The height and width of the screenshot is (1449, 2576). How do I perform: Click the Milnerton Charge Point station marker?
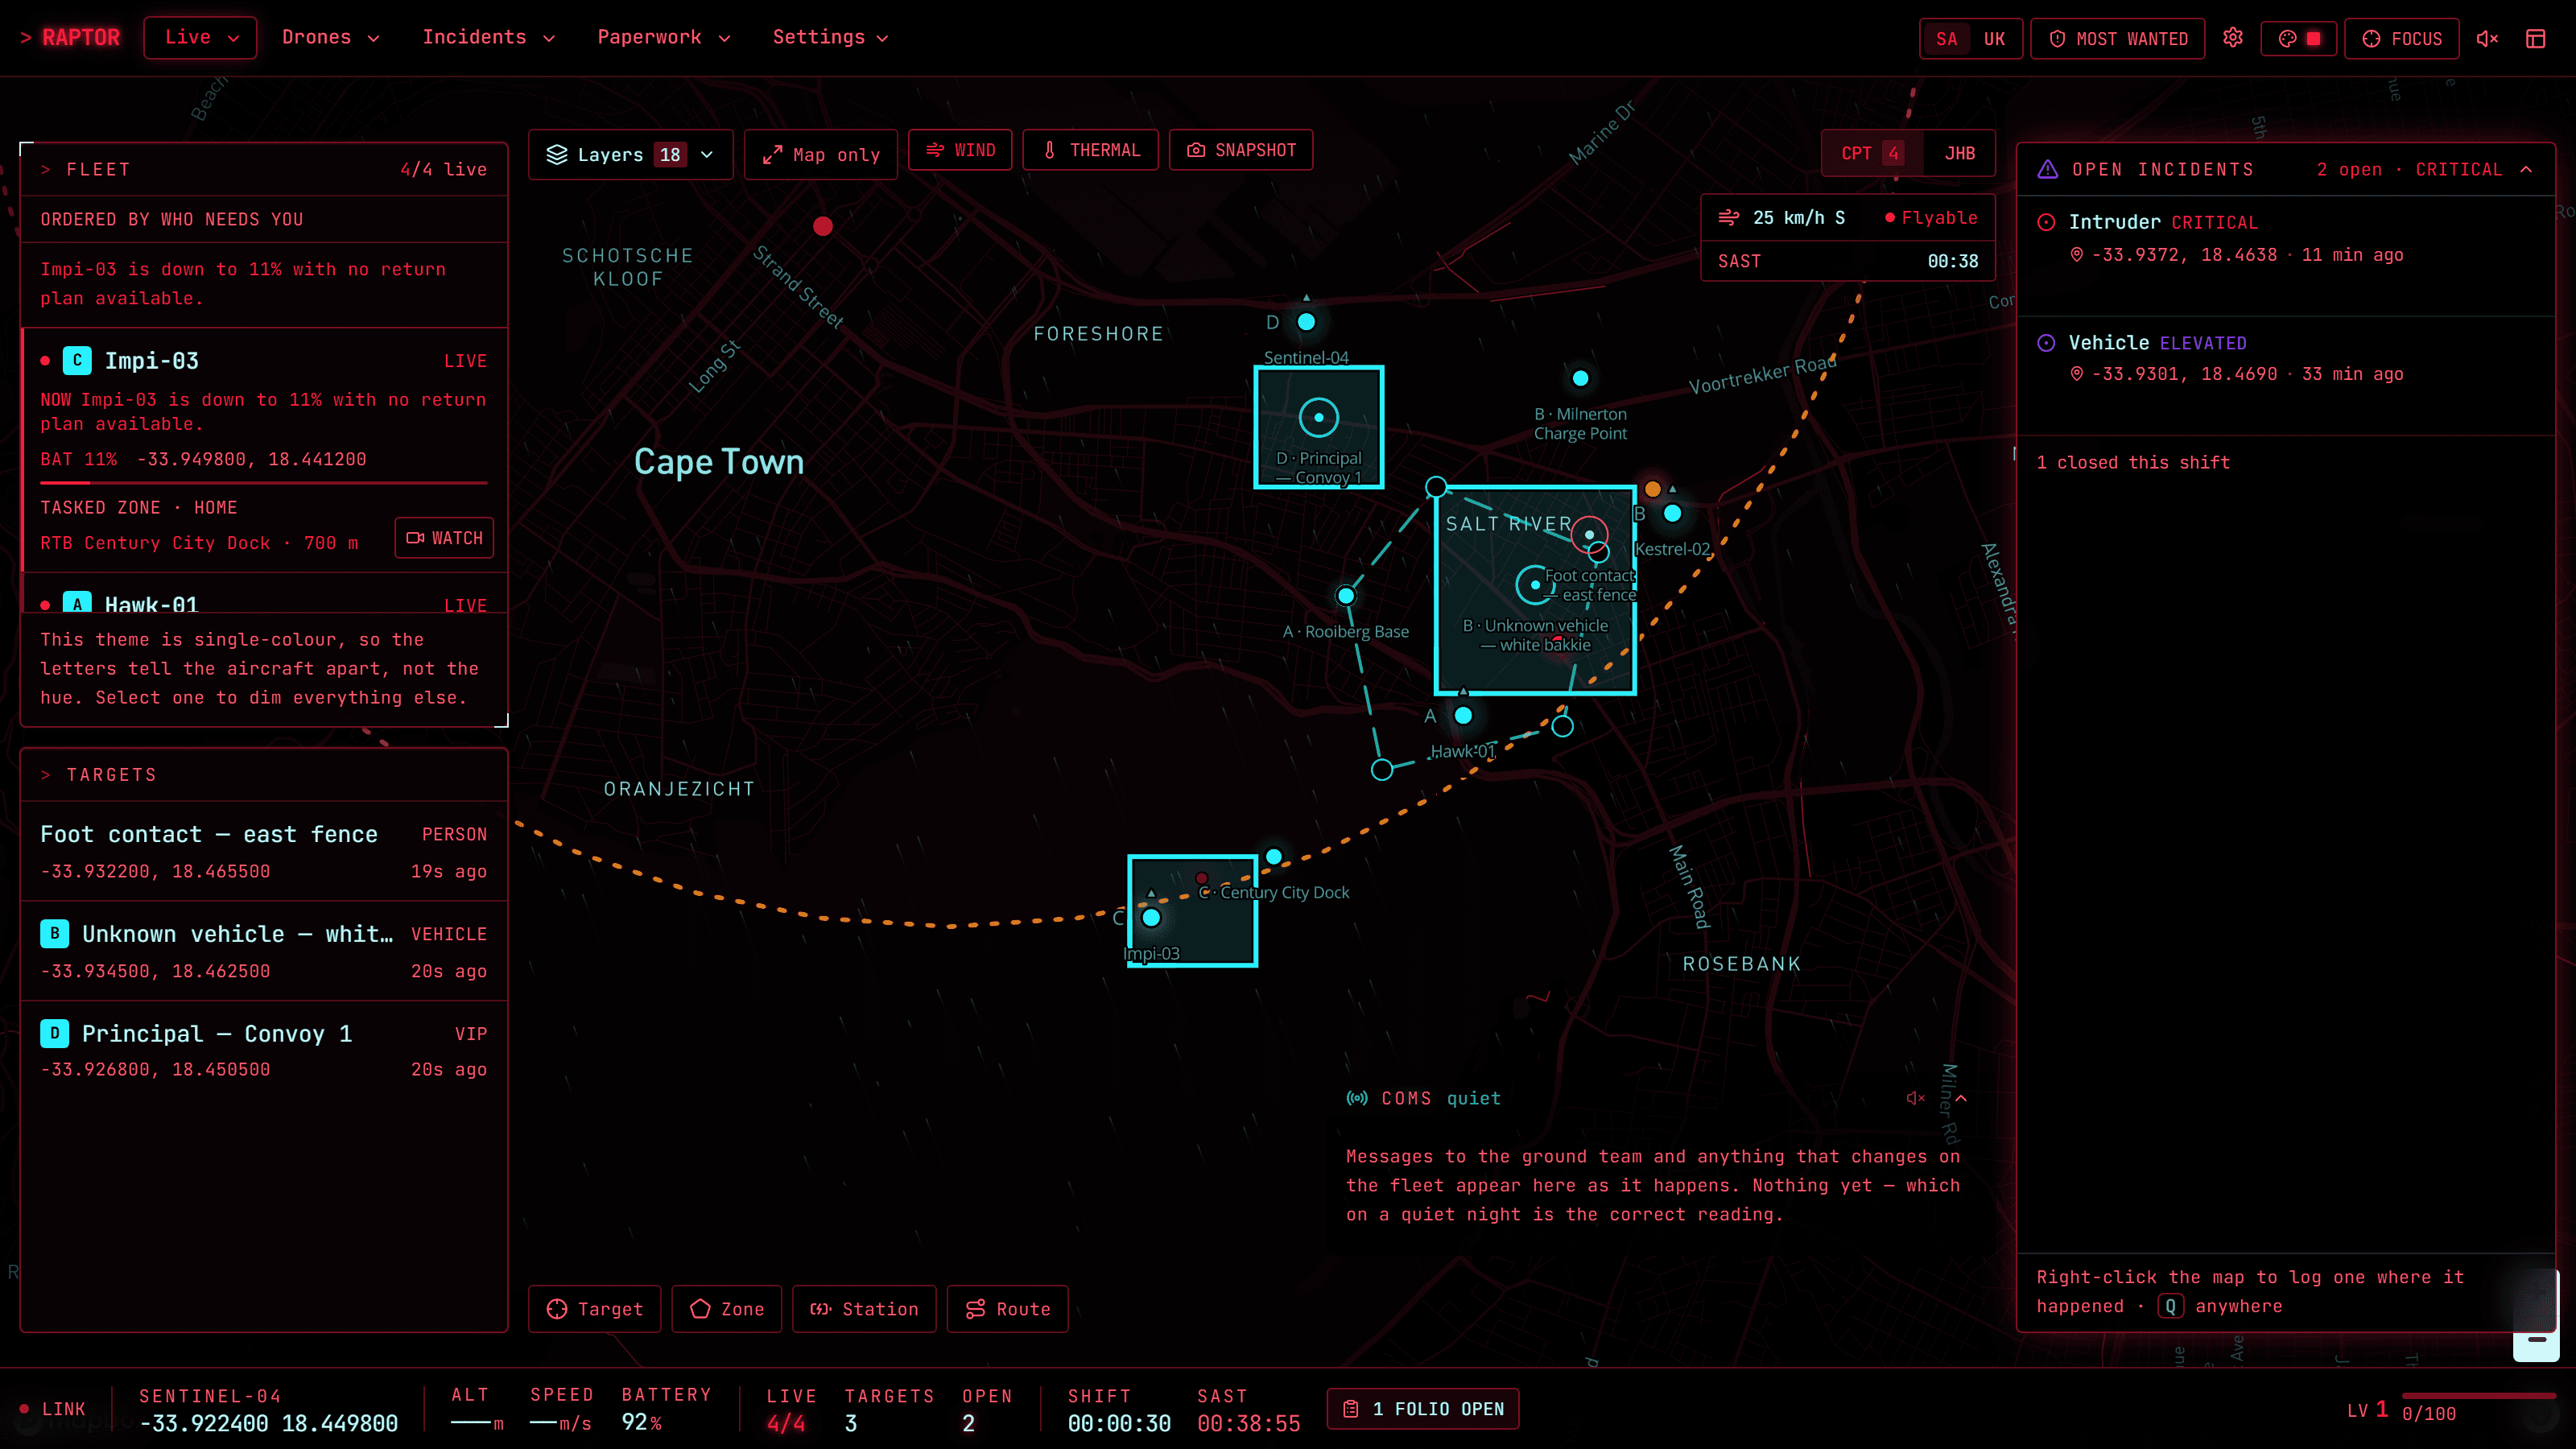coord(1580,378)
